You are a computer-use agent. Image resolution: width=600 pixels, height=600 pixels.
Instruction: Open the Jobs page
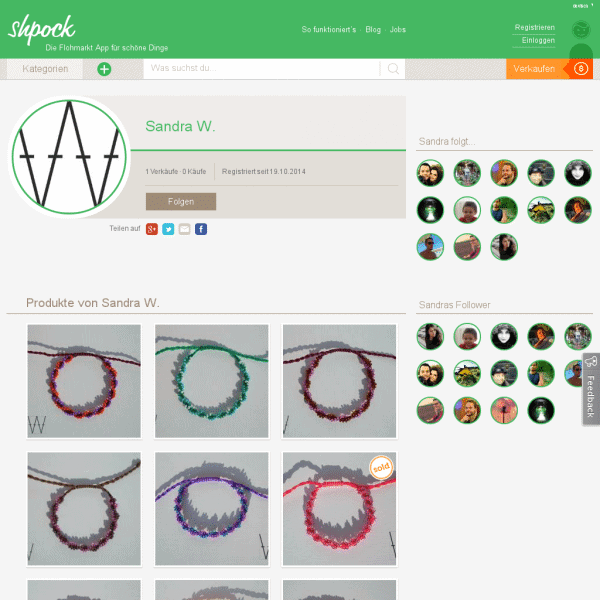point(398,29)
